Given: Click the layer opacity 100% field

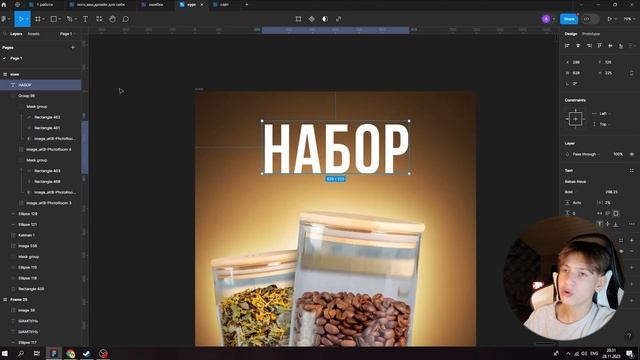Looking at the screenshot, I should coord(618,154).
